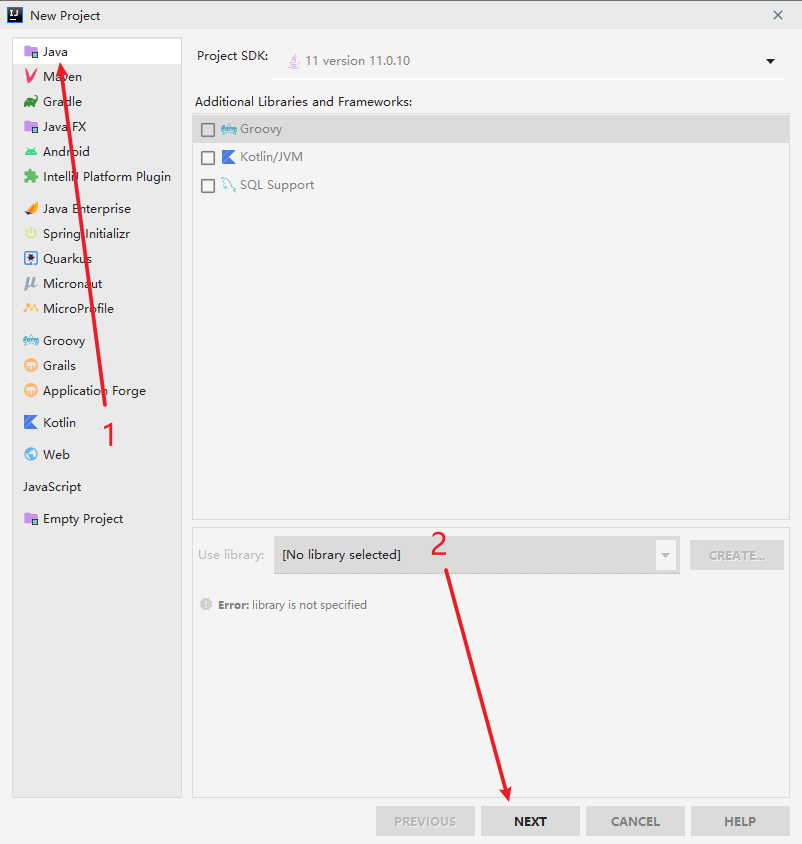Expand the Use library combo box arrow
This screenshot has width=802, height=844.
pos(666,555)
